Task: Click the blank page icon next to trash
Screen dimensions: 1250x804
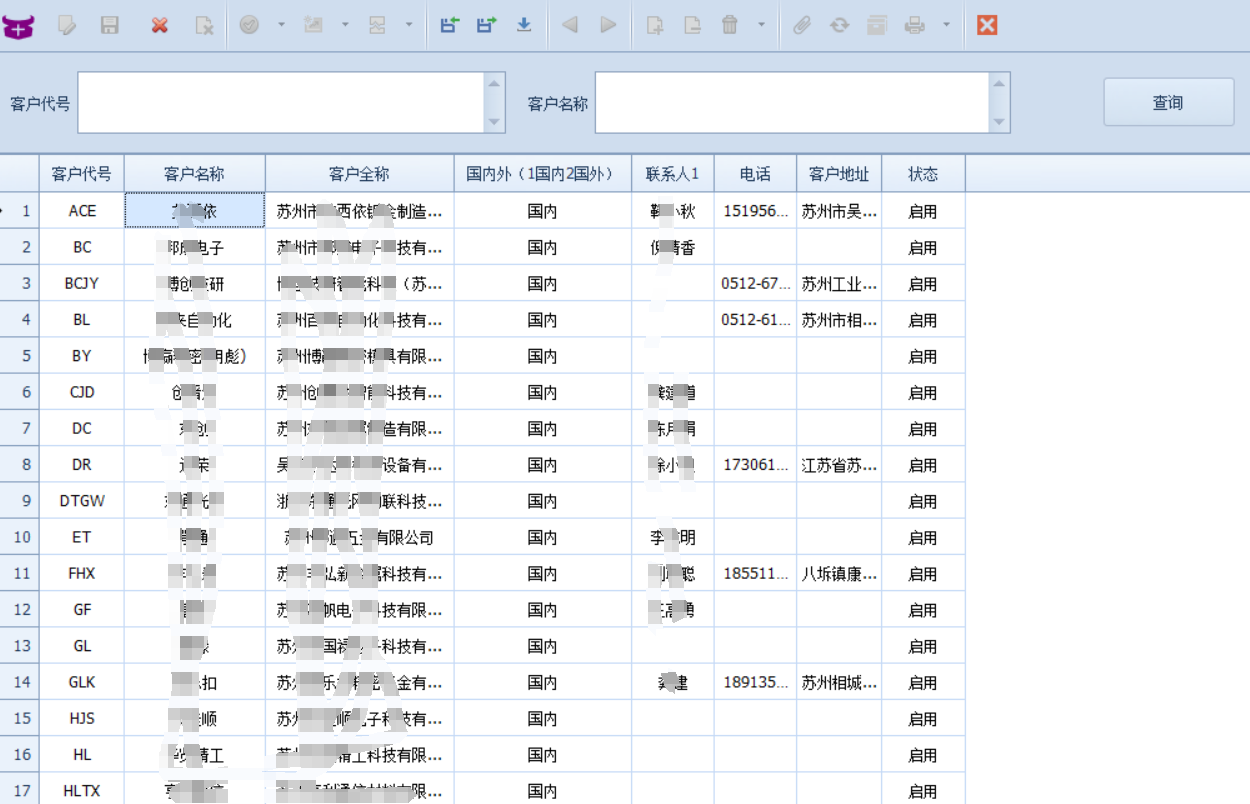Action: [692, 25]
